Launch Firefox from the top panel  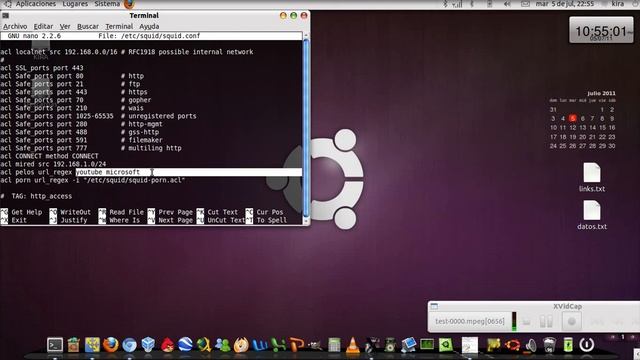(129, 4)
